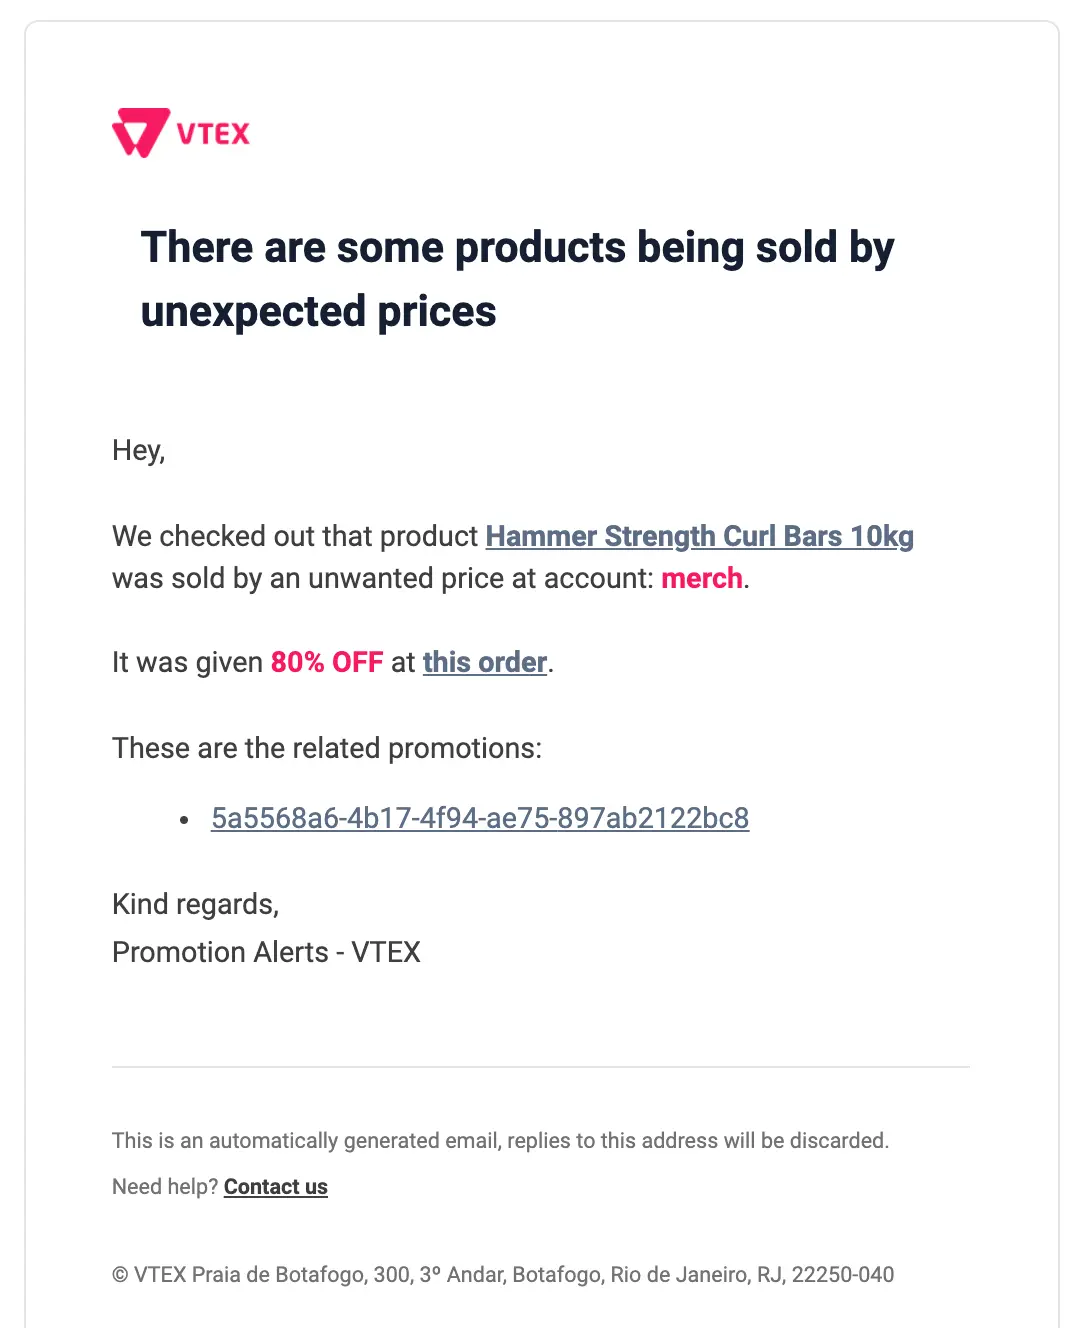Click the "Promotion Alerts - VTEX" signature
1078x1328 pixels.
[266, 952]
